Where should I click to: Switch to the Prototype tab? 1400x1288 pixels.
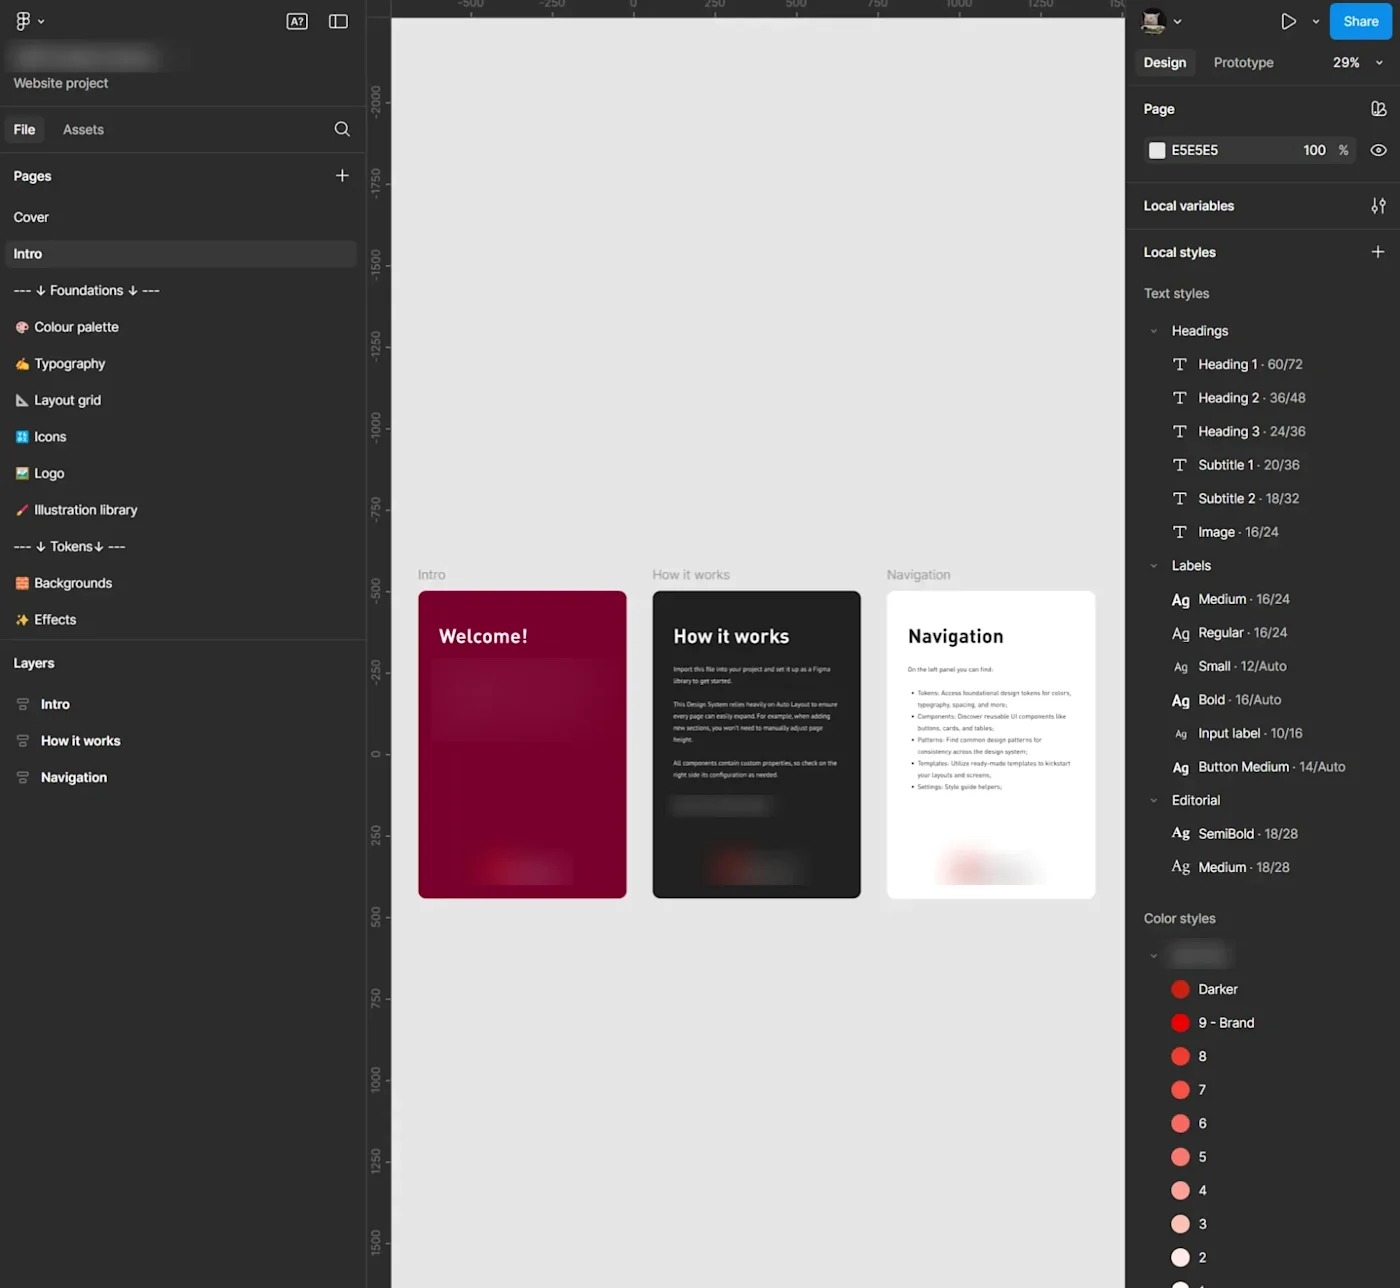click(x=1243, y=62)
